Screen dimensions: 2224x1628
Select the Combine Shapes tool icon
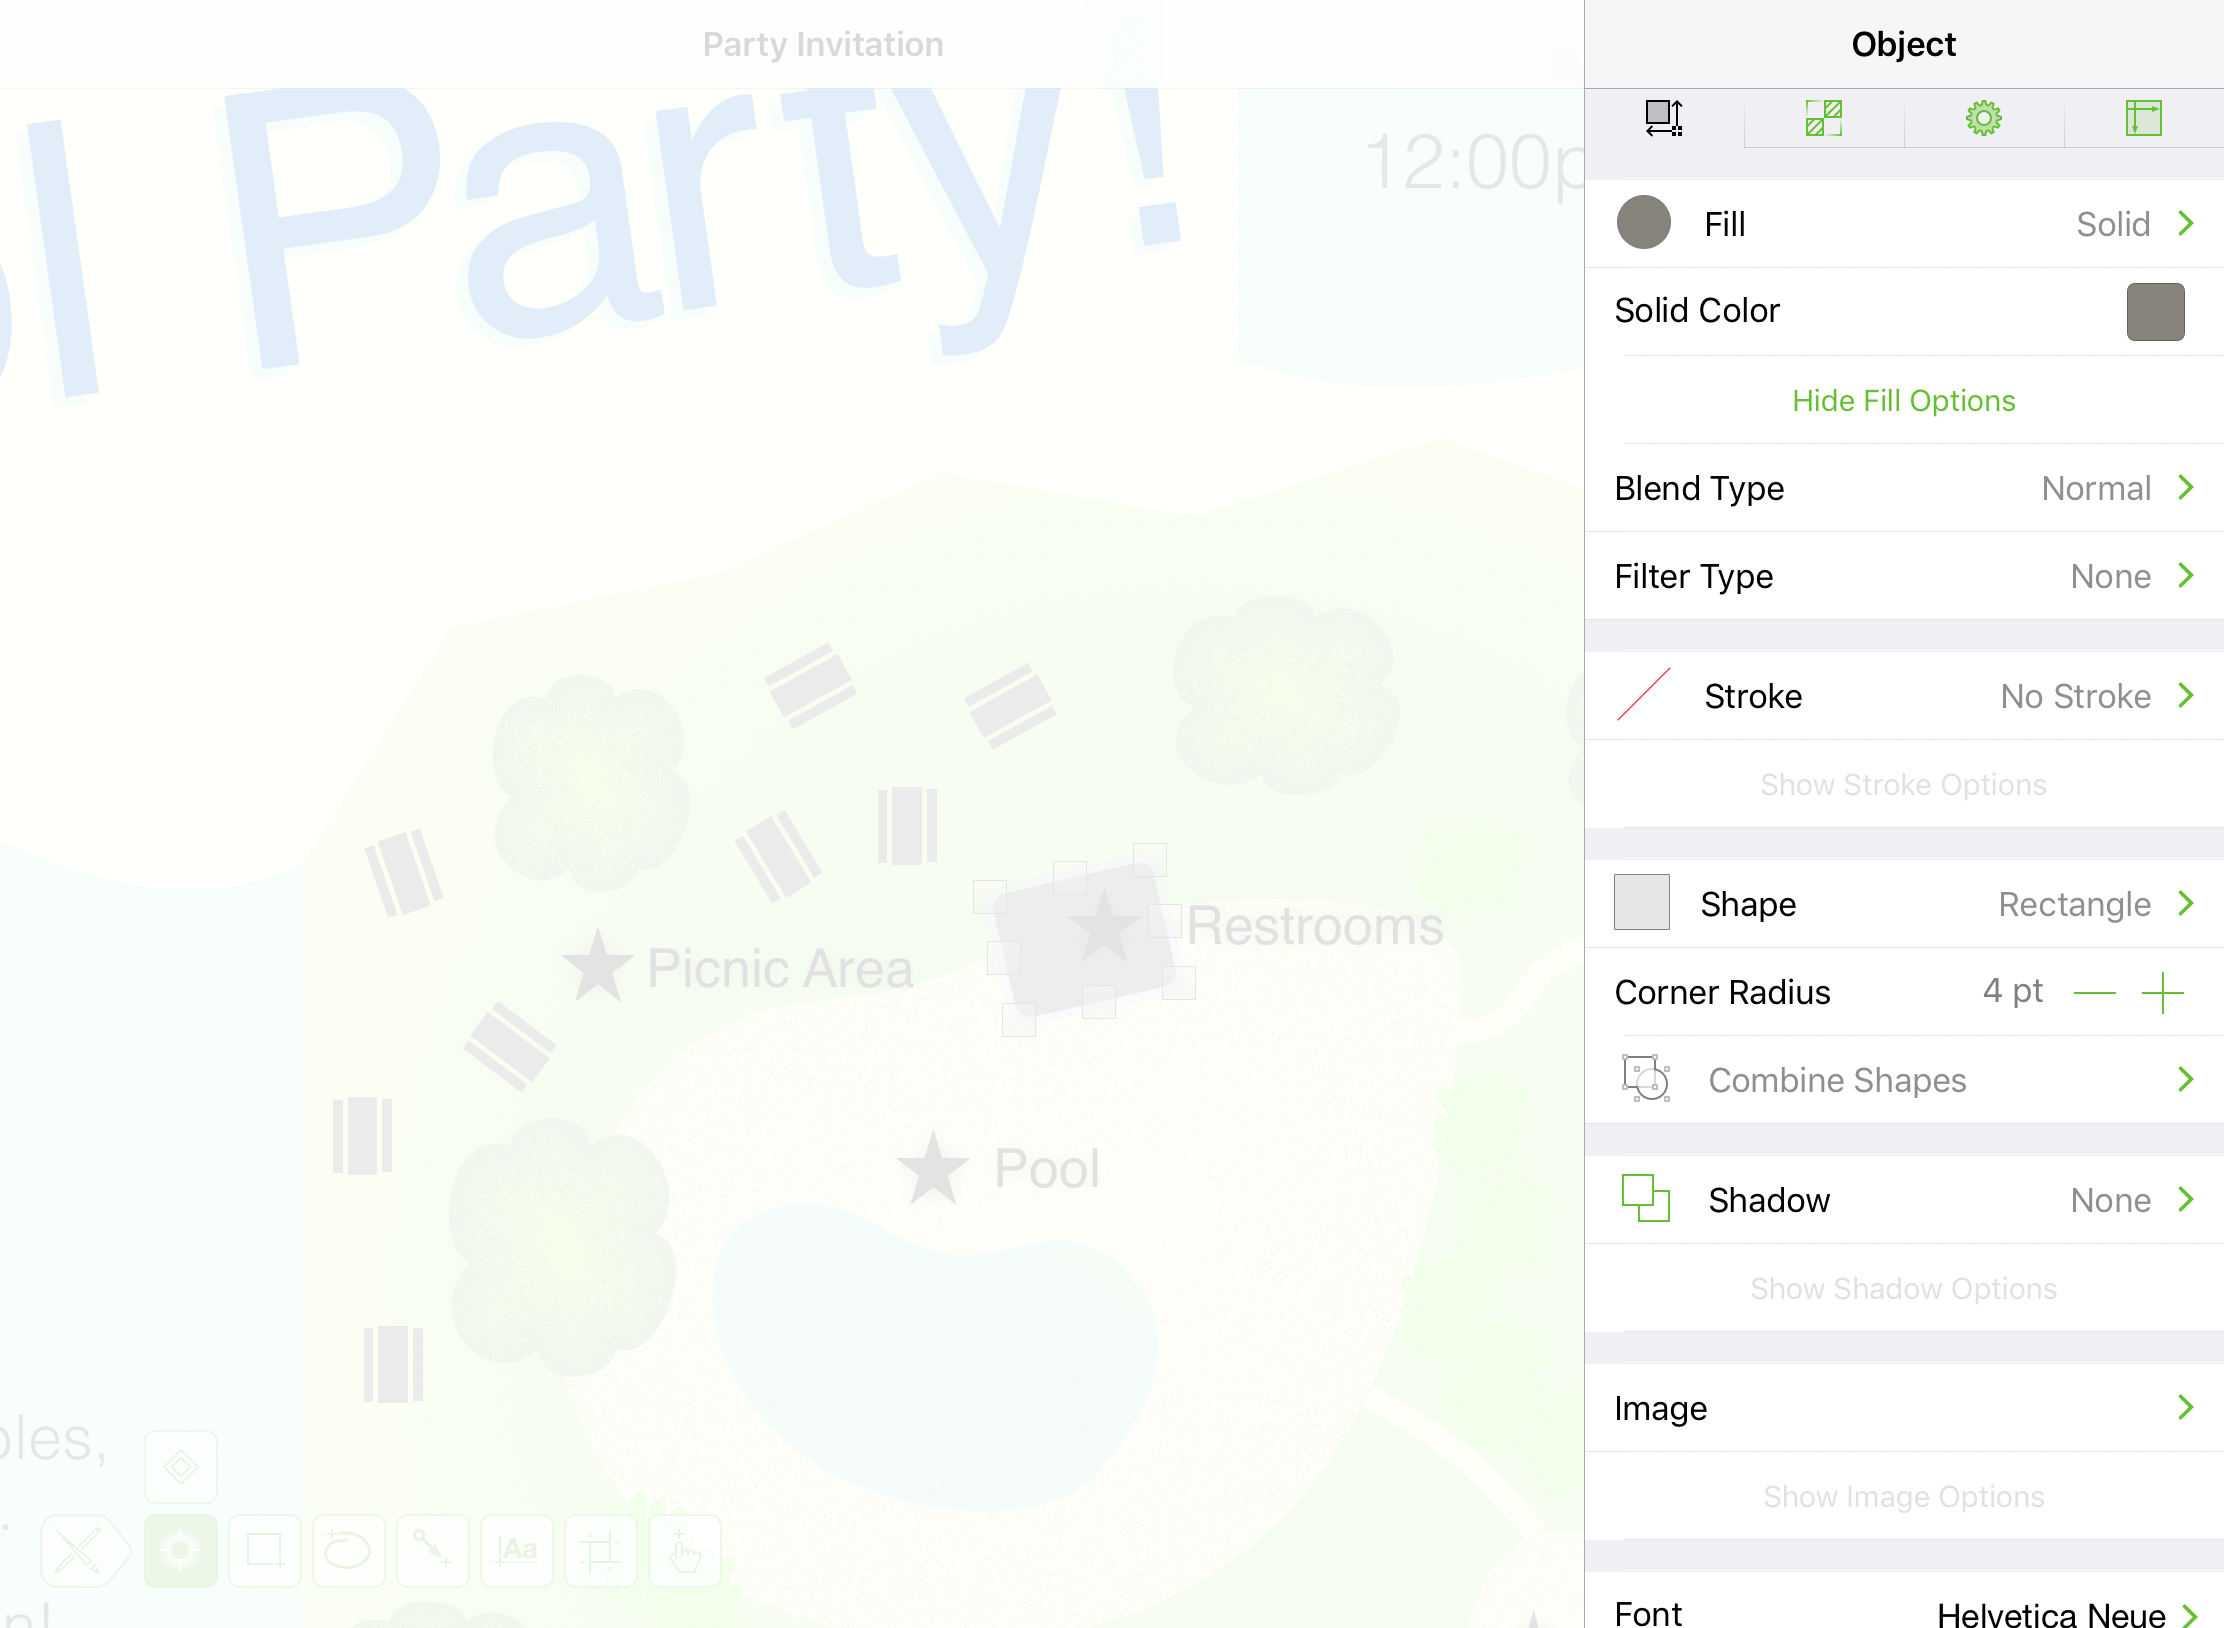coord(1646,1079)
